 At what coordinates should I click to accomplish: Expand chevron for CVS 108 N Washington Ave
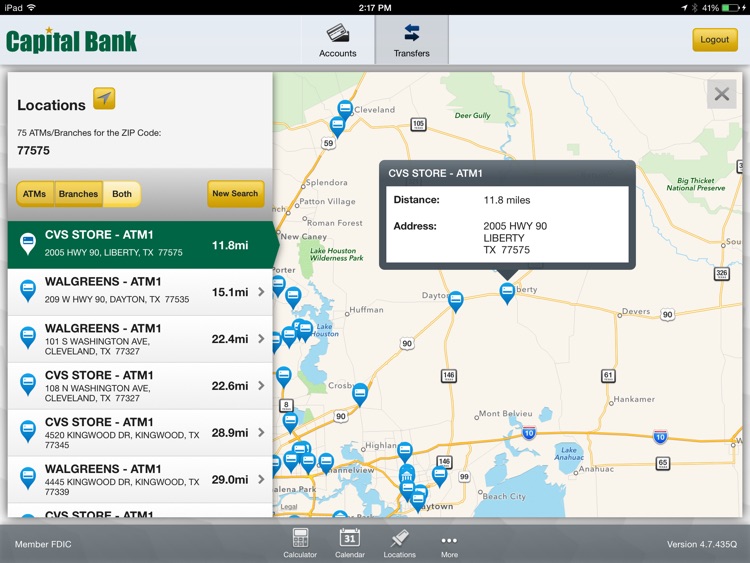[261, 386]
